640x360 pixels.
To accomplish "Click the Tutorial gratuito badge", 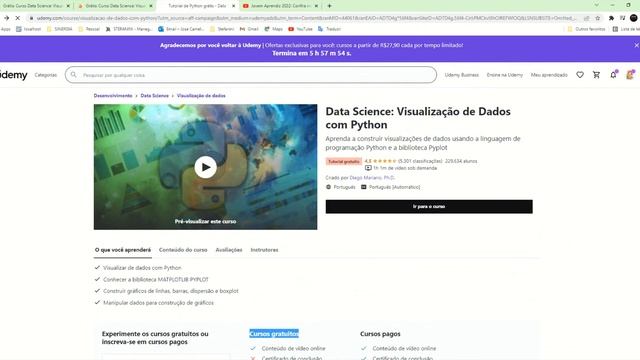I will pyautogui.click(x=344, y=162).
